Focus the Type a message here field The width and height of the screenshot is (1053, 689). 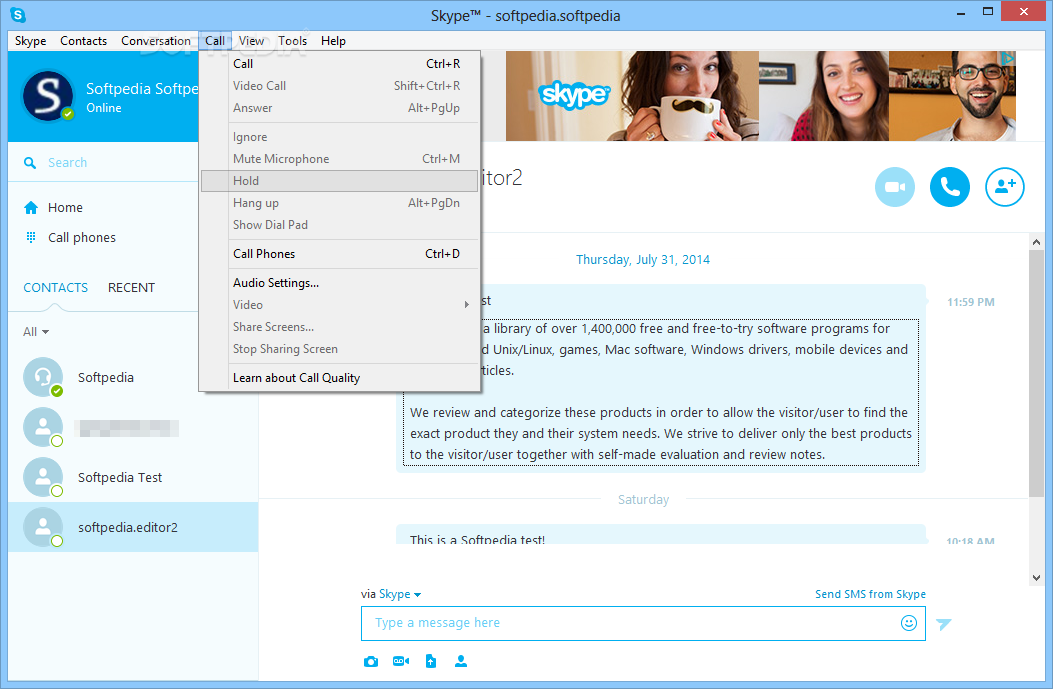(x=643, y=623)
